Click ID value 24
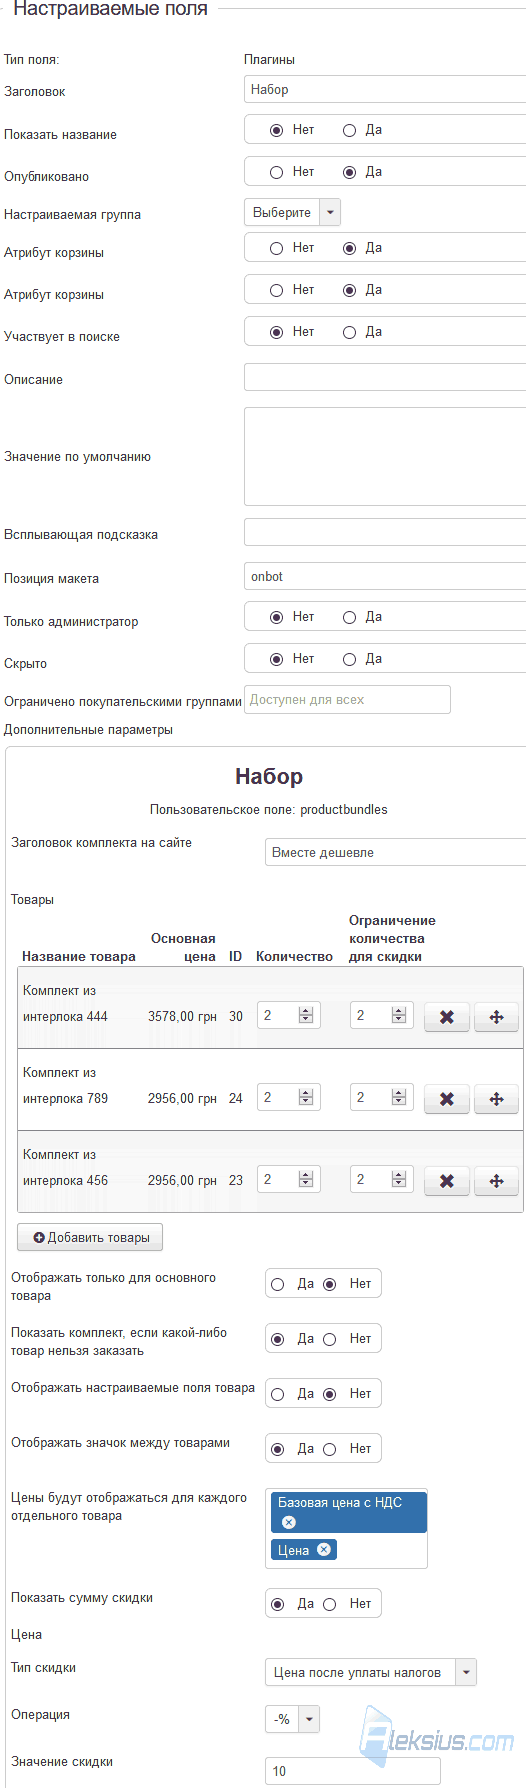 236,1098
